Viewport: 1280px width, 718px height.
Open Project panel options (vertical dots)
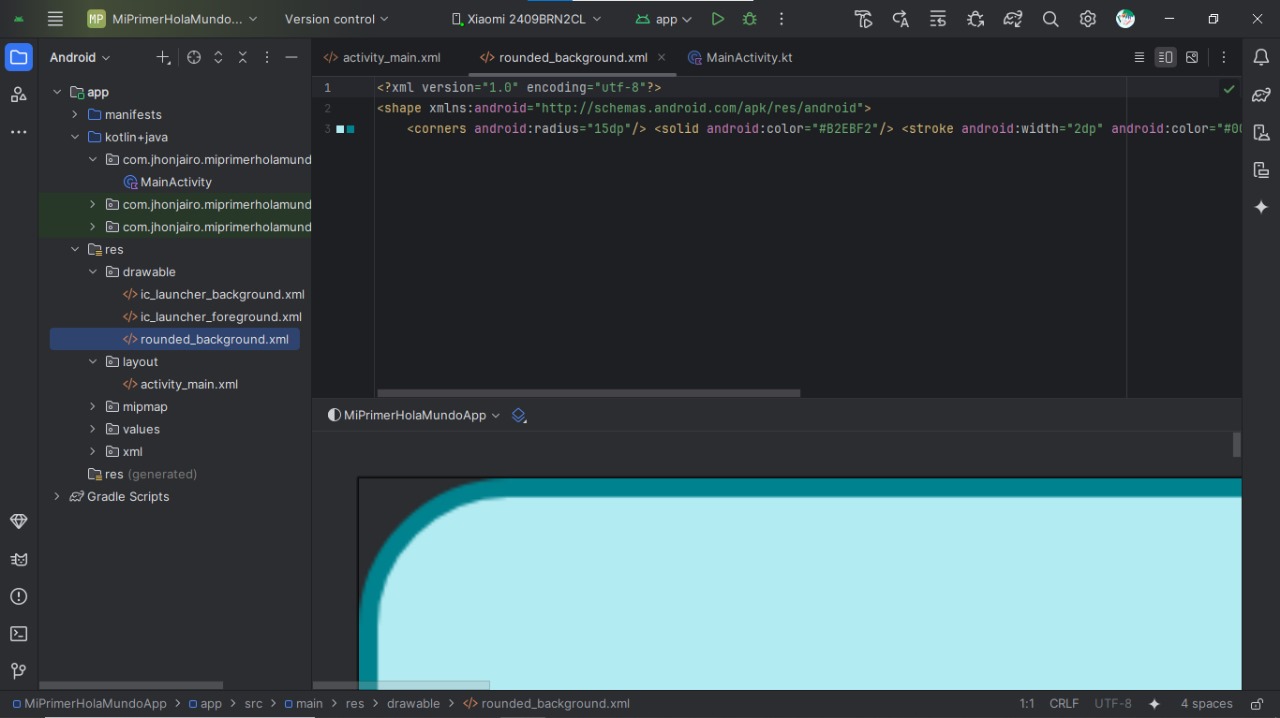coord(267,57)
